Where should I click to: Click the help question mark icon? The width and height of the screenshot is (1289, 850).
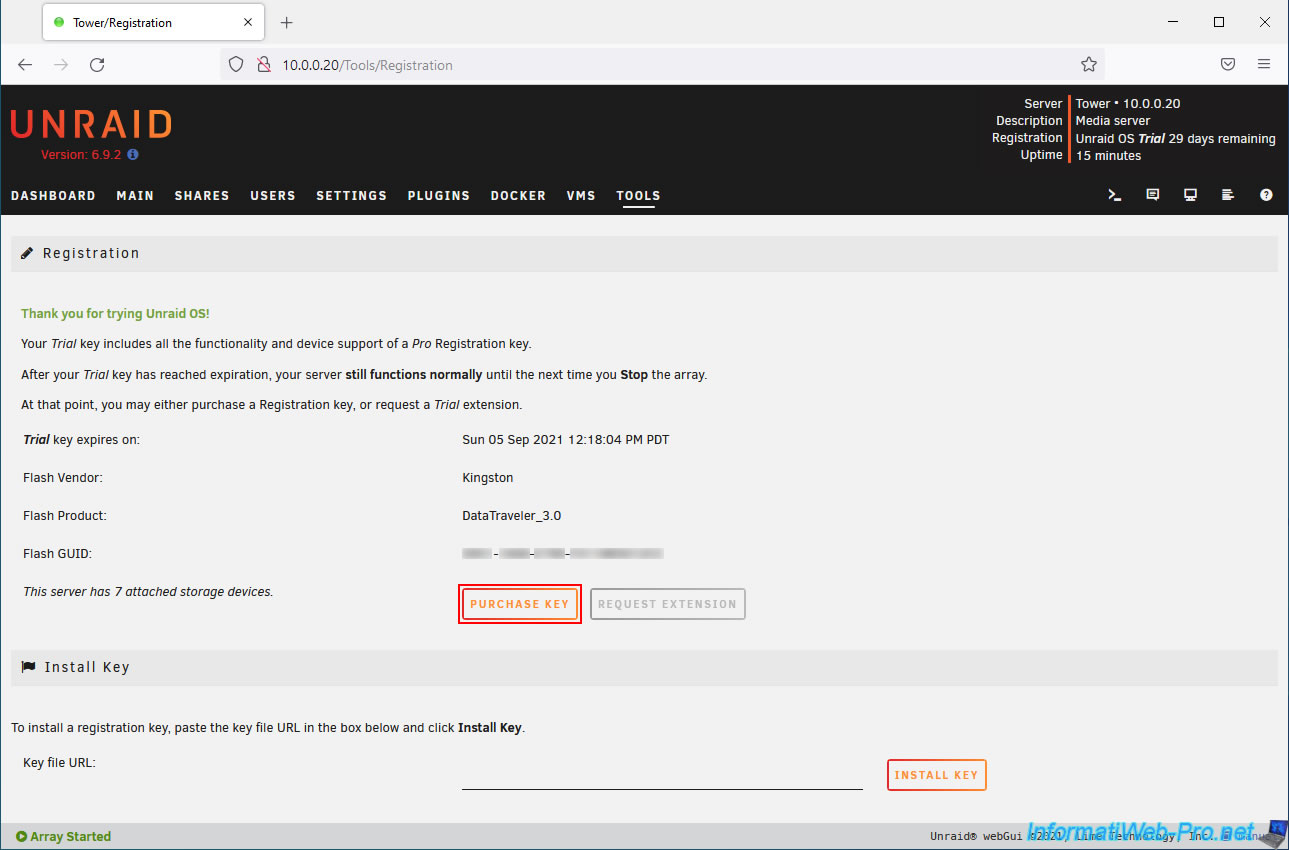tap(1266, 195)
